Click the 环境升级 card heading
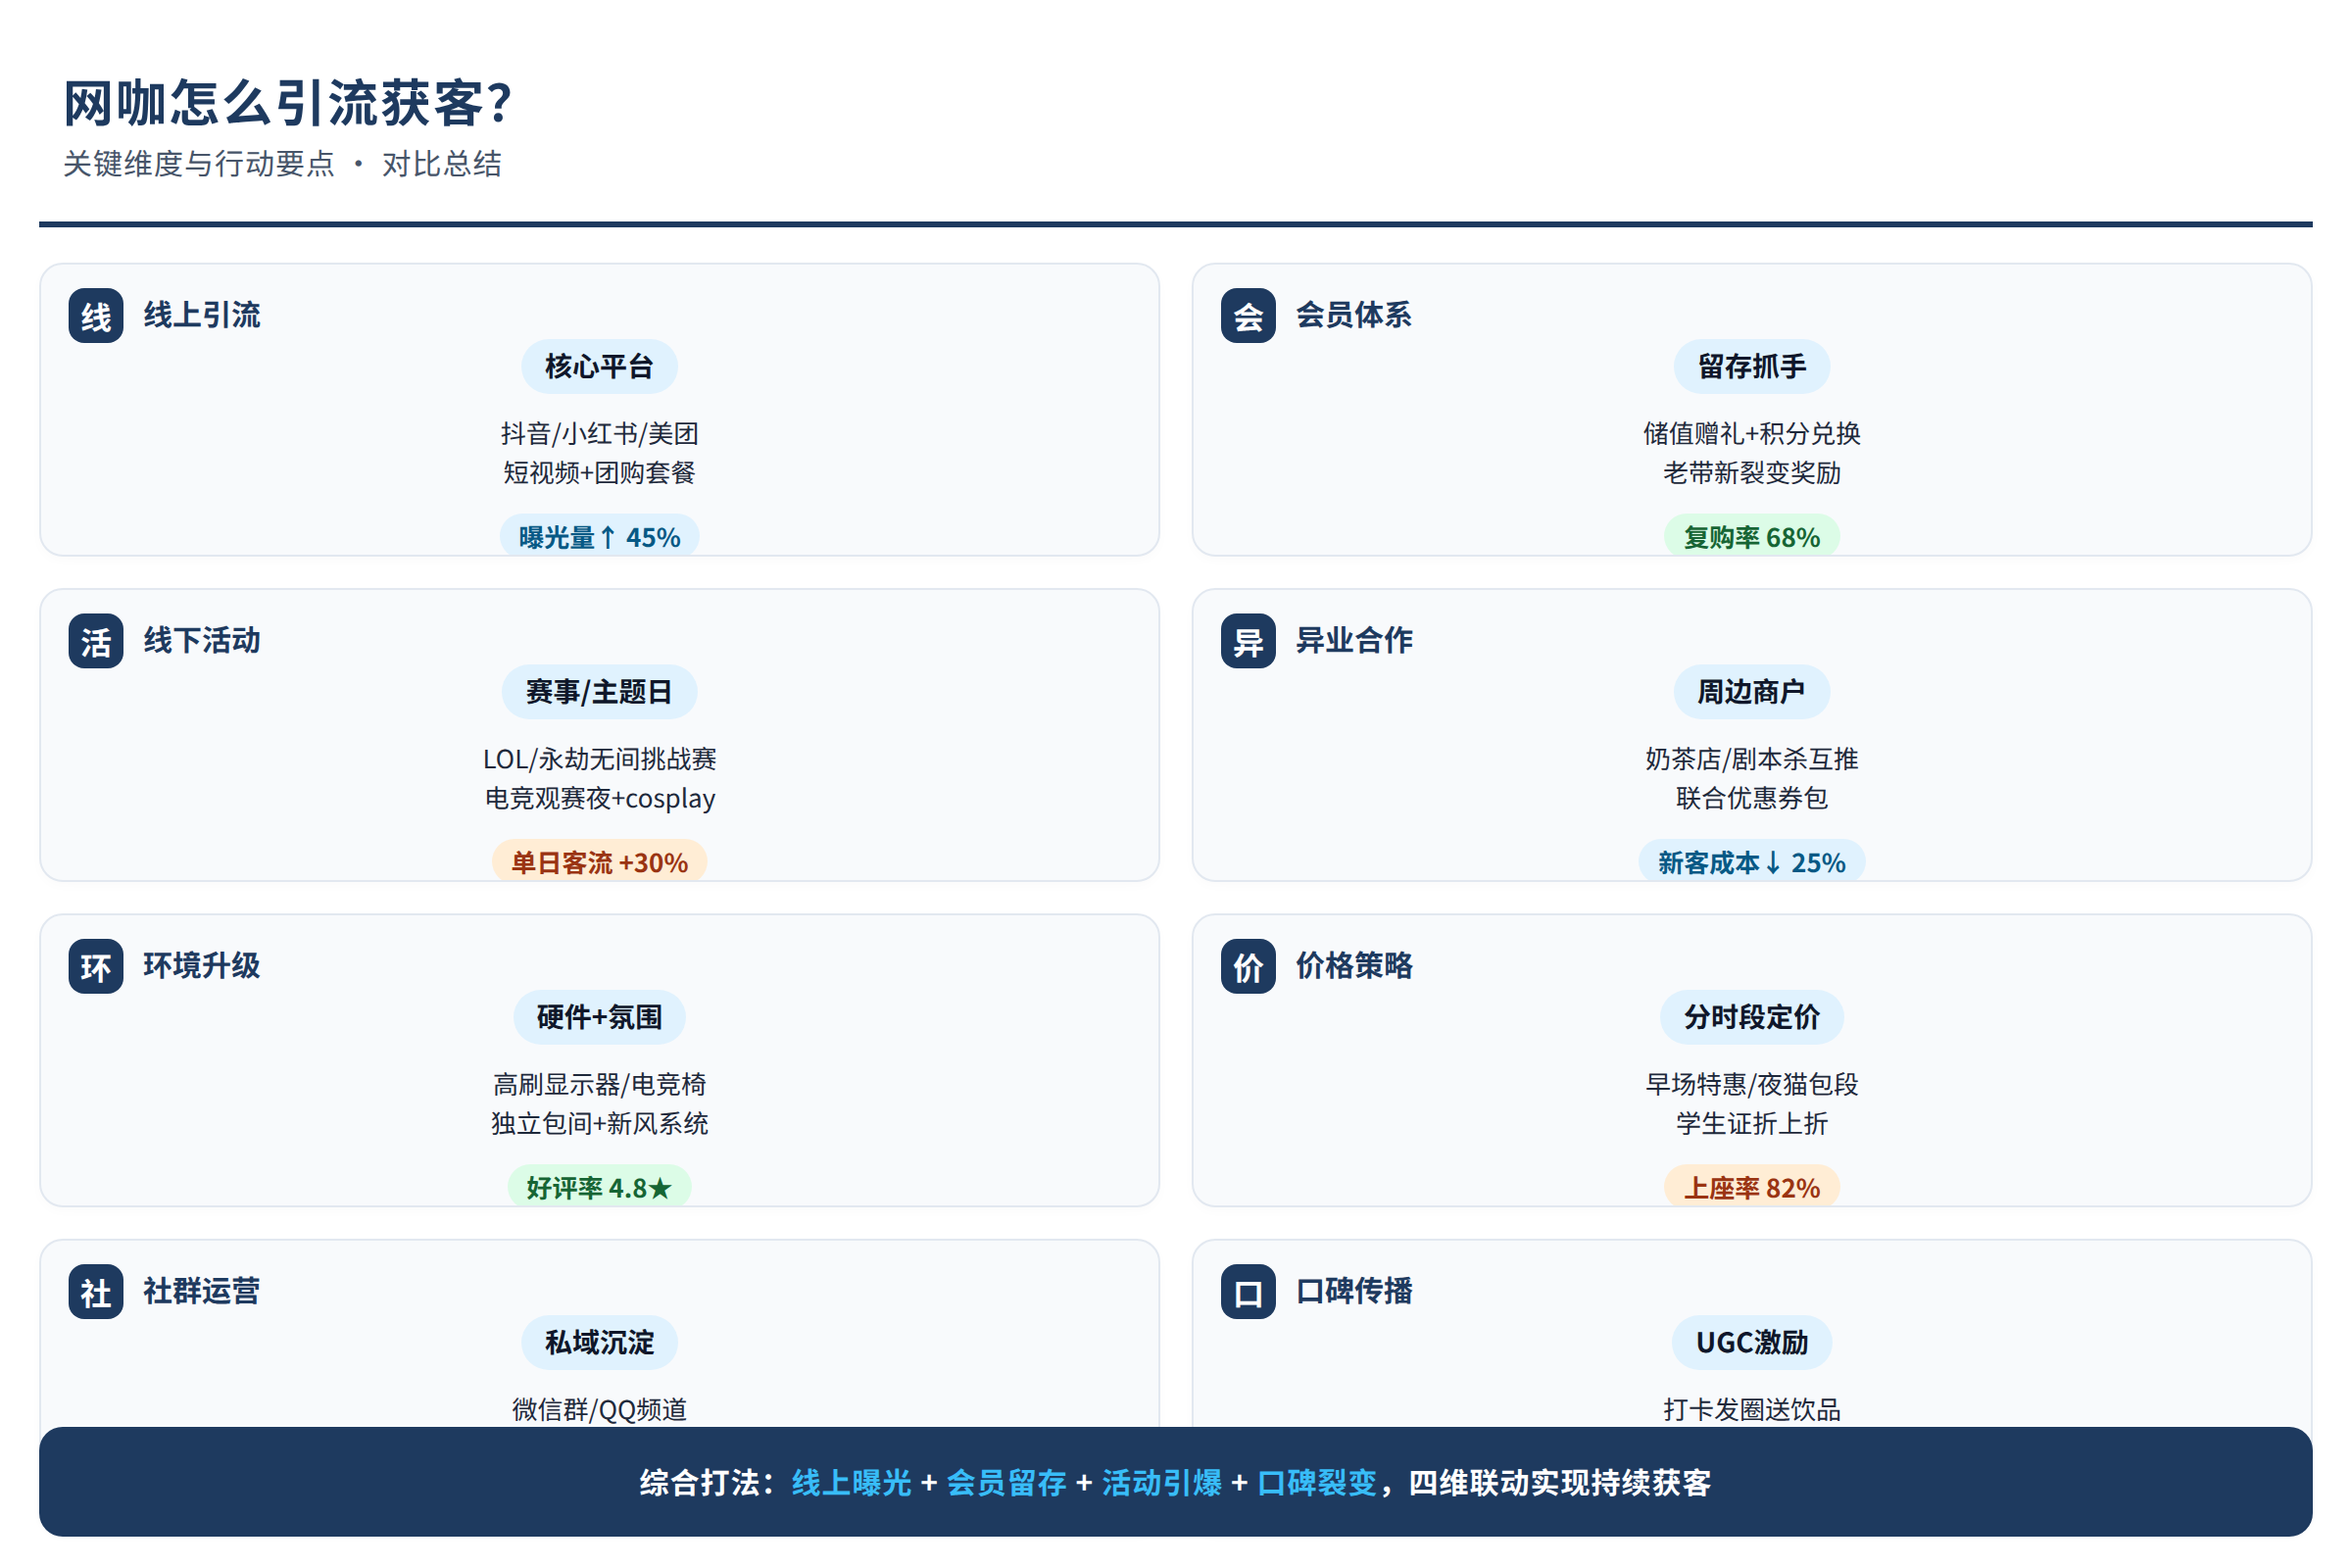Image resolution: width=2352 pixels, height=1568 pixels. click(x=202, y=966)
